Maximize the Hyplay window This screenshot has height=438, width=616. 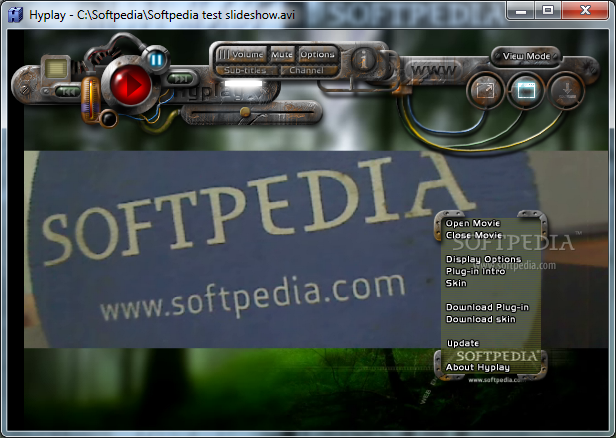[x=548, y=11]
